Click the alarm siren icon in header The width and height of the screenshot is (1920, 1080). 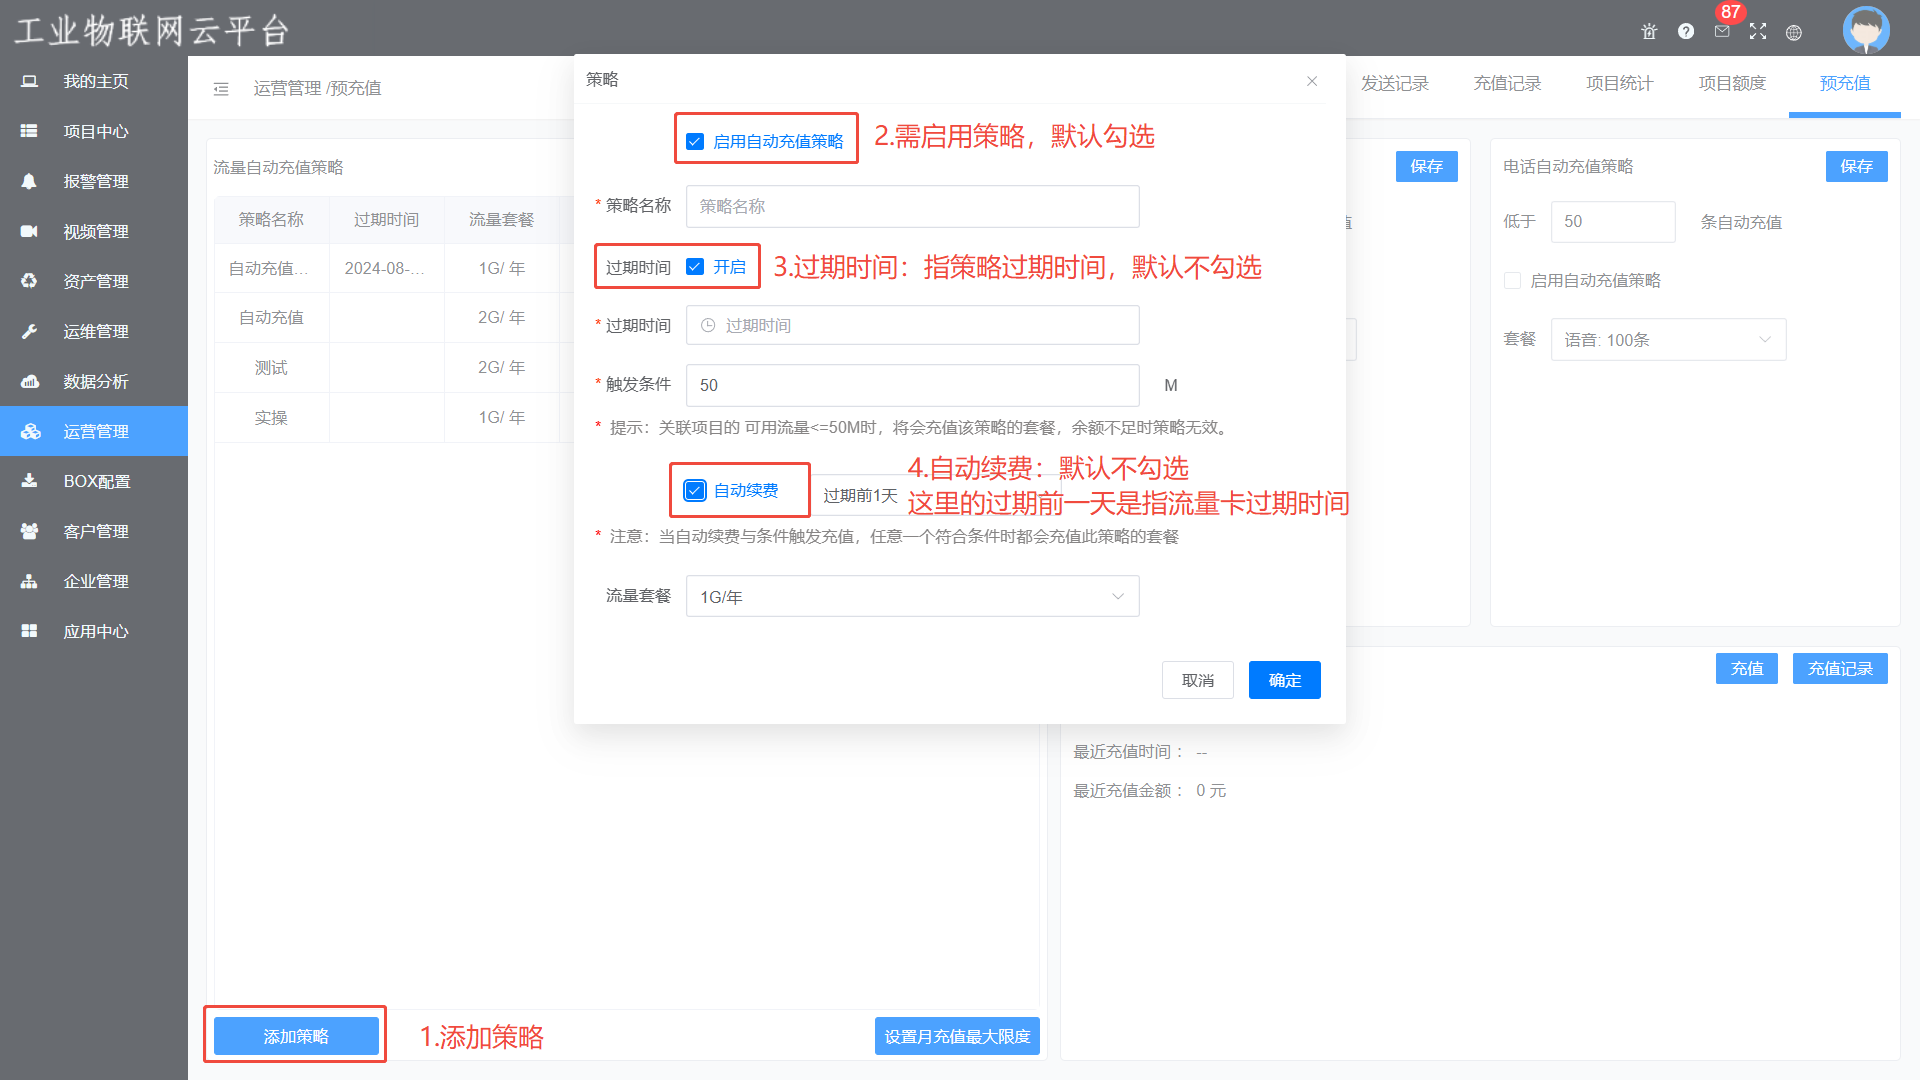point(1649,32)
